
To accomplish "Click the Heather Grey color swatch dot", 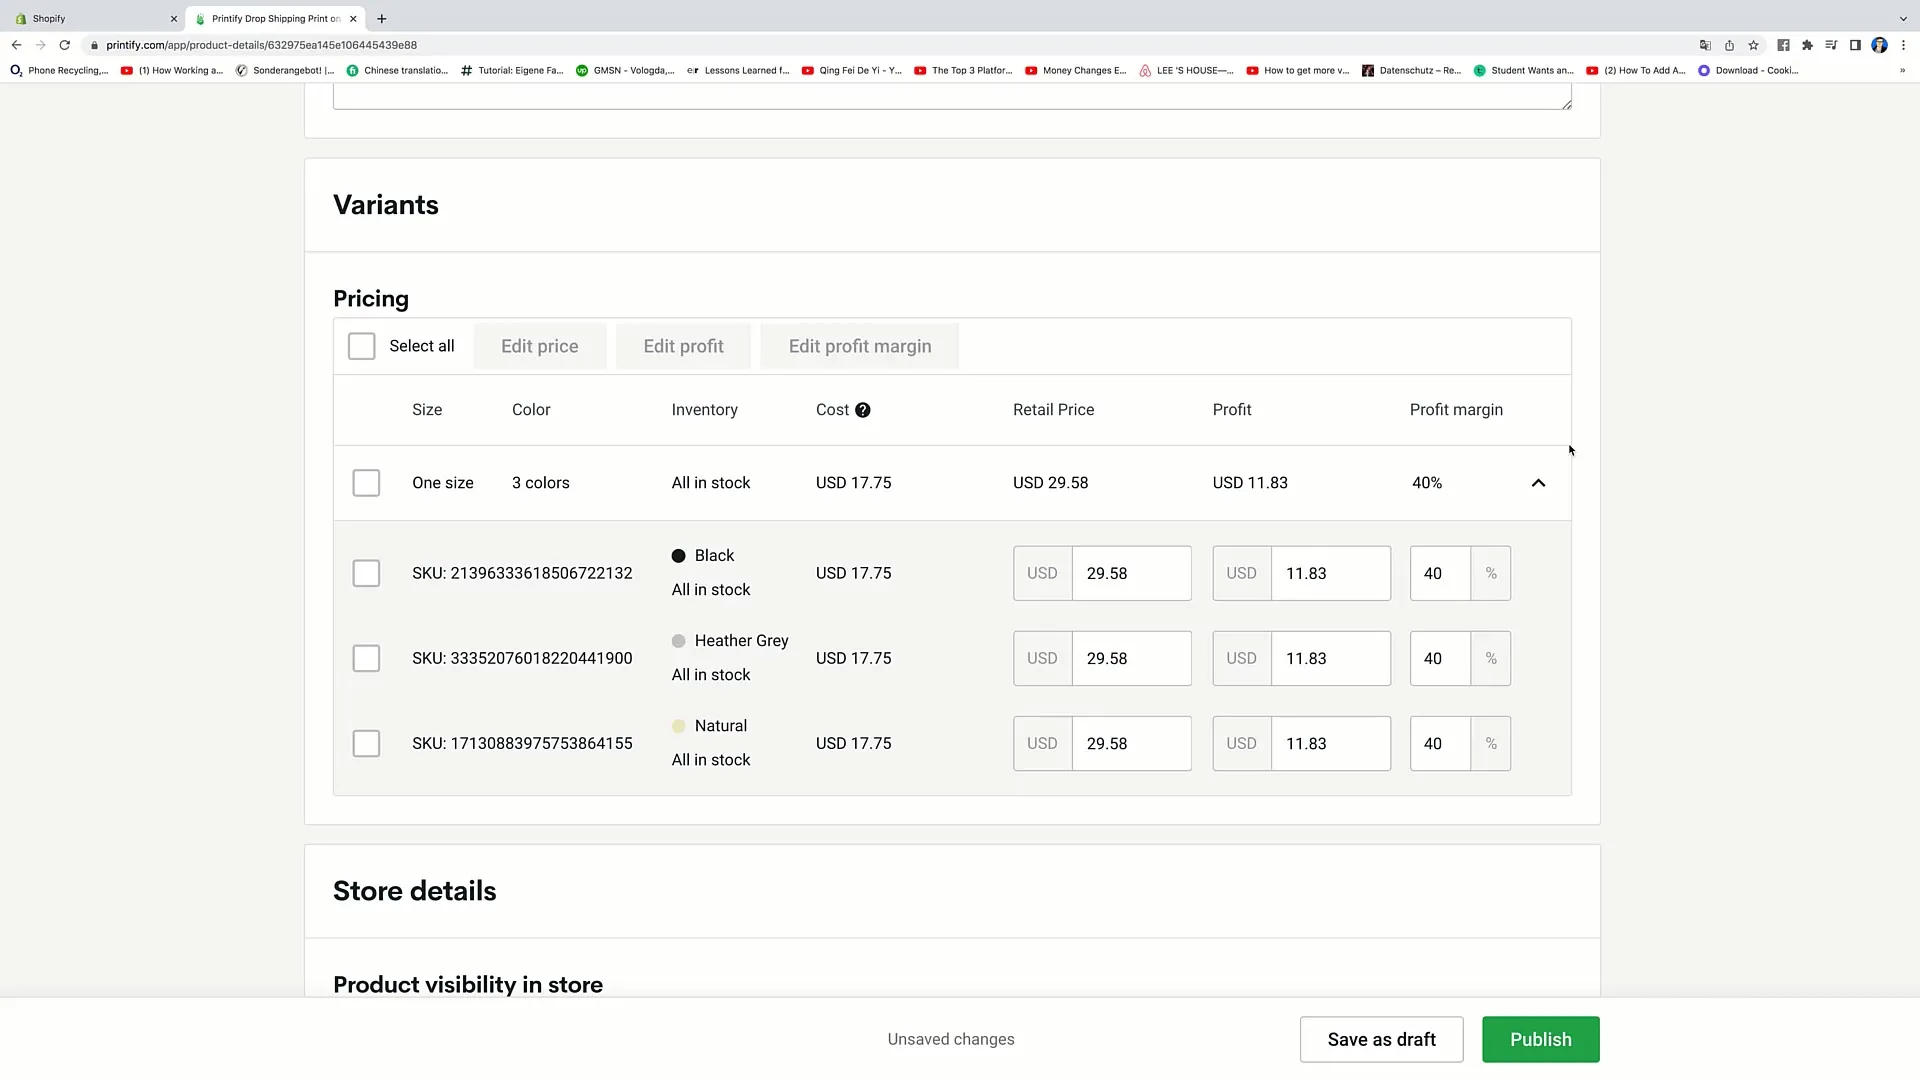I will 679,641.
